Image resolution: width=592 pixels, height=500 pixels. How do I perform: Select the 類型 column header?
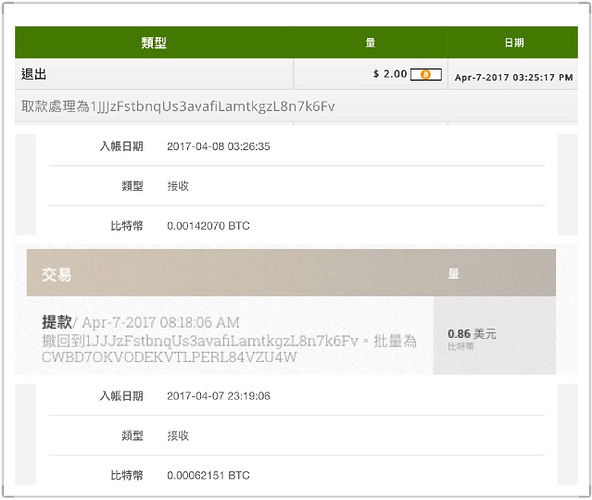154,43
